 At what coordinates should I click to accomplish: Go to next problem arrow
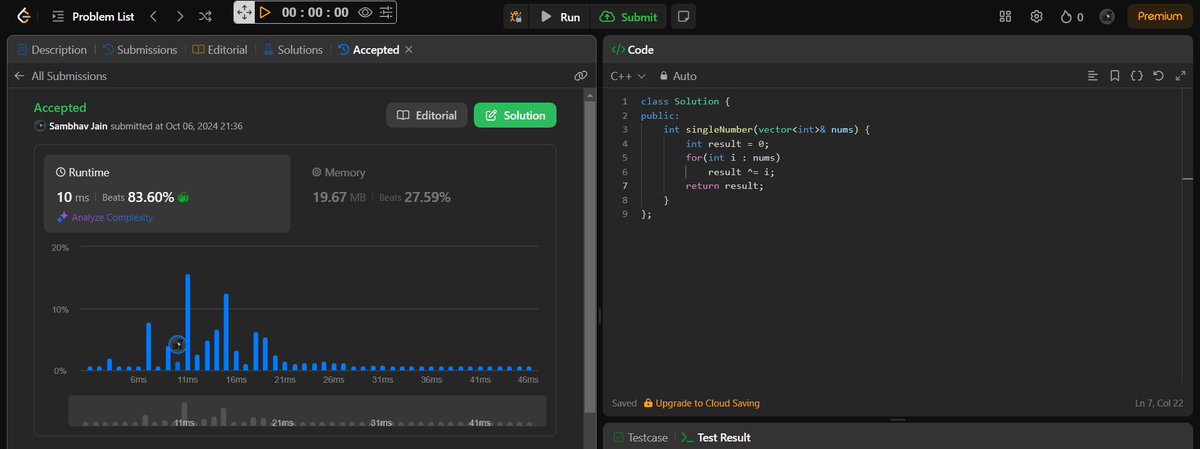179,16
